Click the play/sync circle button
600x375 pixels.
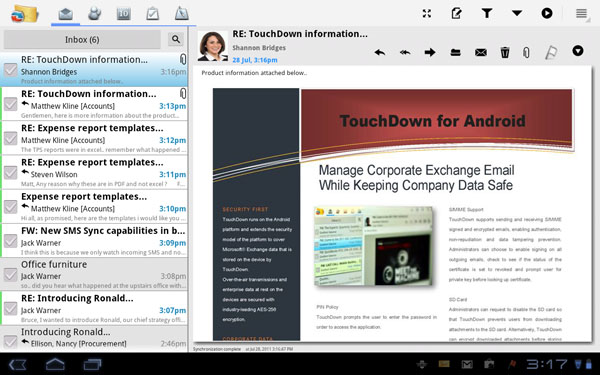[547, 13]
